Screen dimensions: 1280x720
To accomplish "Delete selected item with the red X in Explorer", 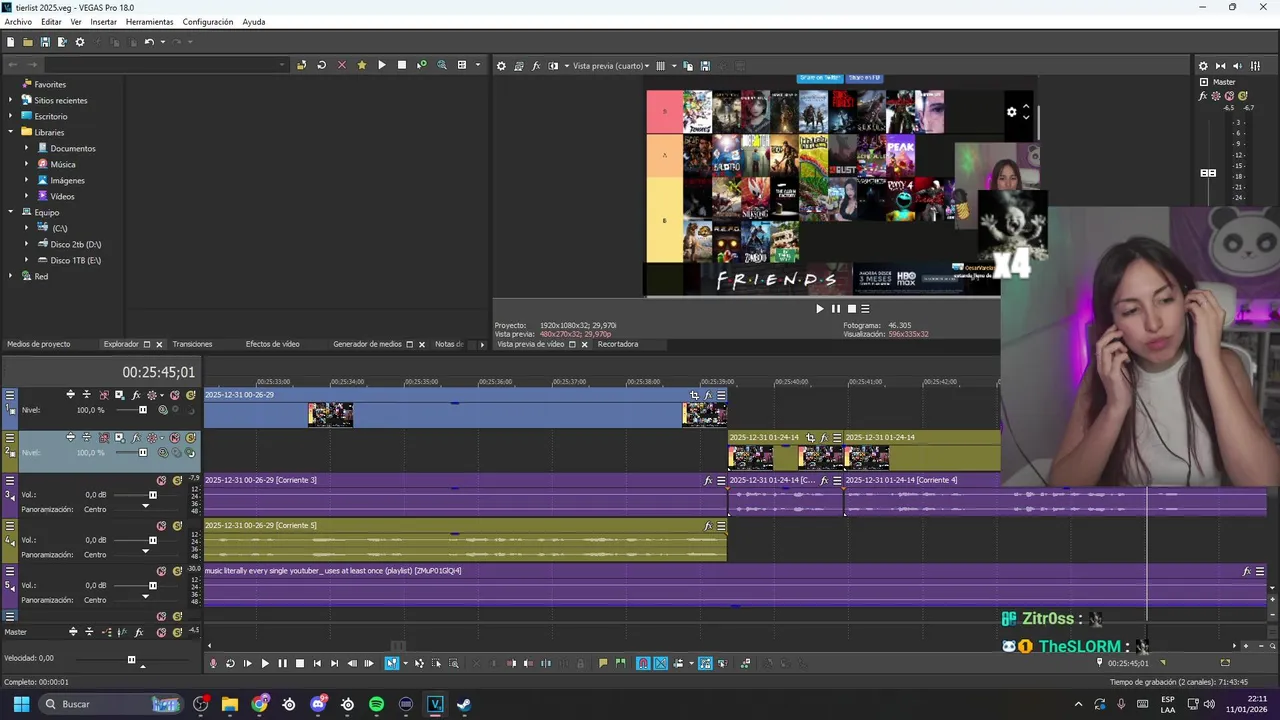I will click(341, 65).
